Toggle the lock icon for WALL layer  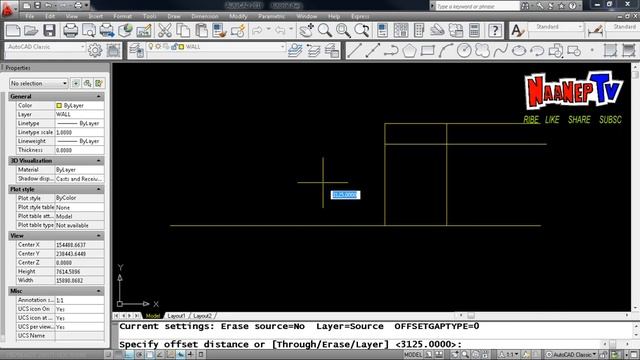point(174,47)
